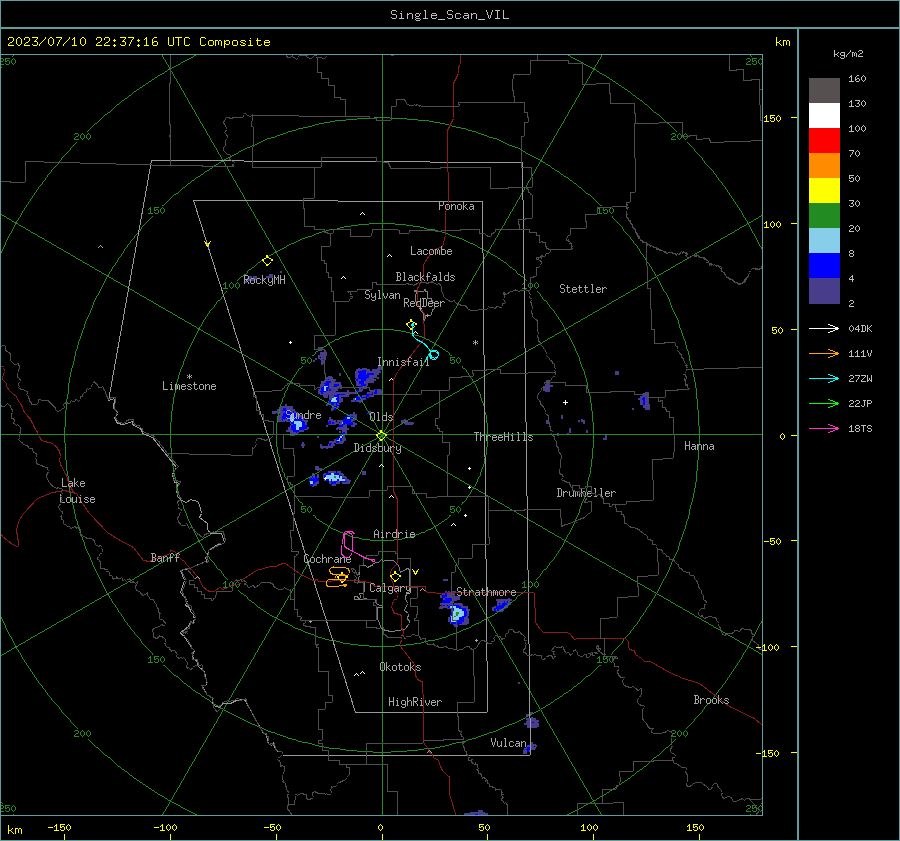Select the white 100-130 legend swatch

tap(824, 116)
